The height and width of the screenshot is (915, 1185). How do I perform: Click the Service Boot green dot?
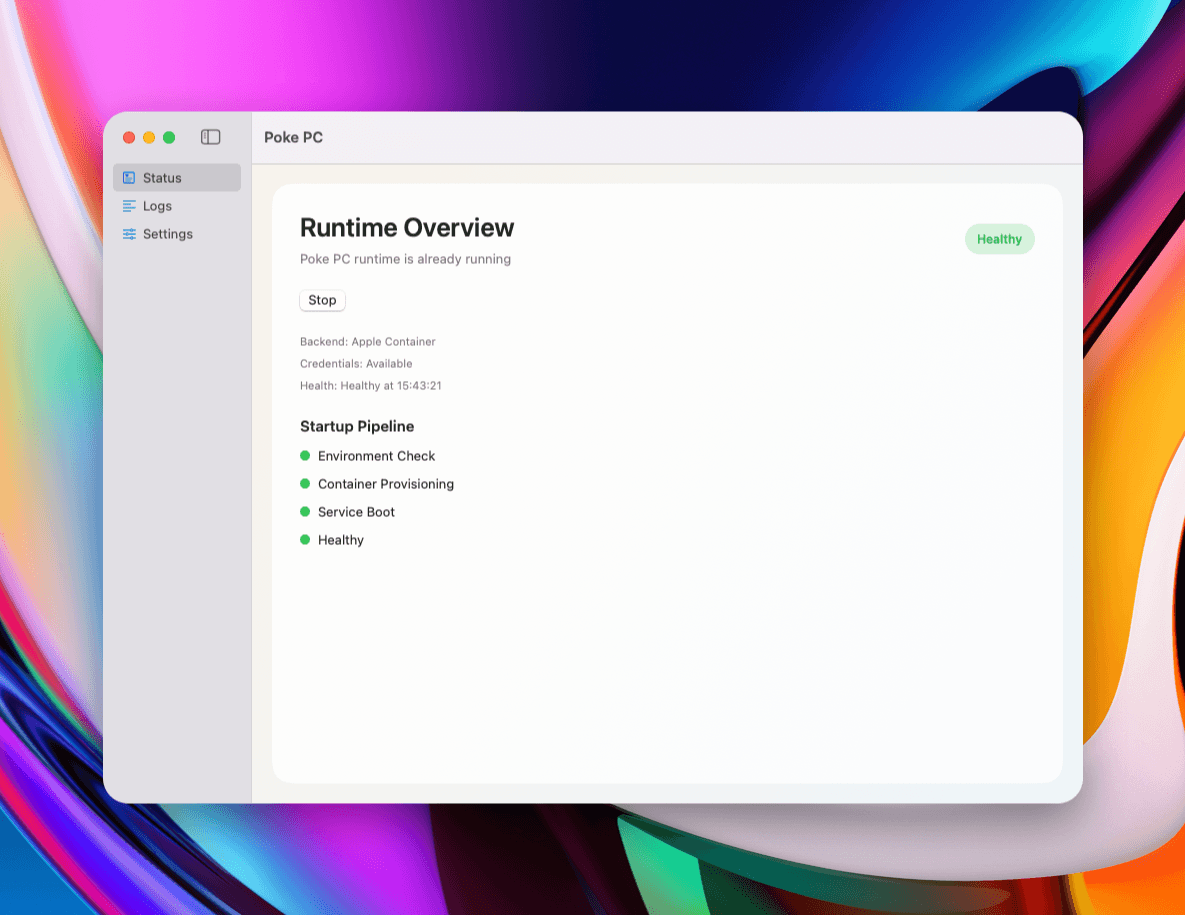click(x=305, y=511)
